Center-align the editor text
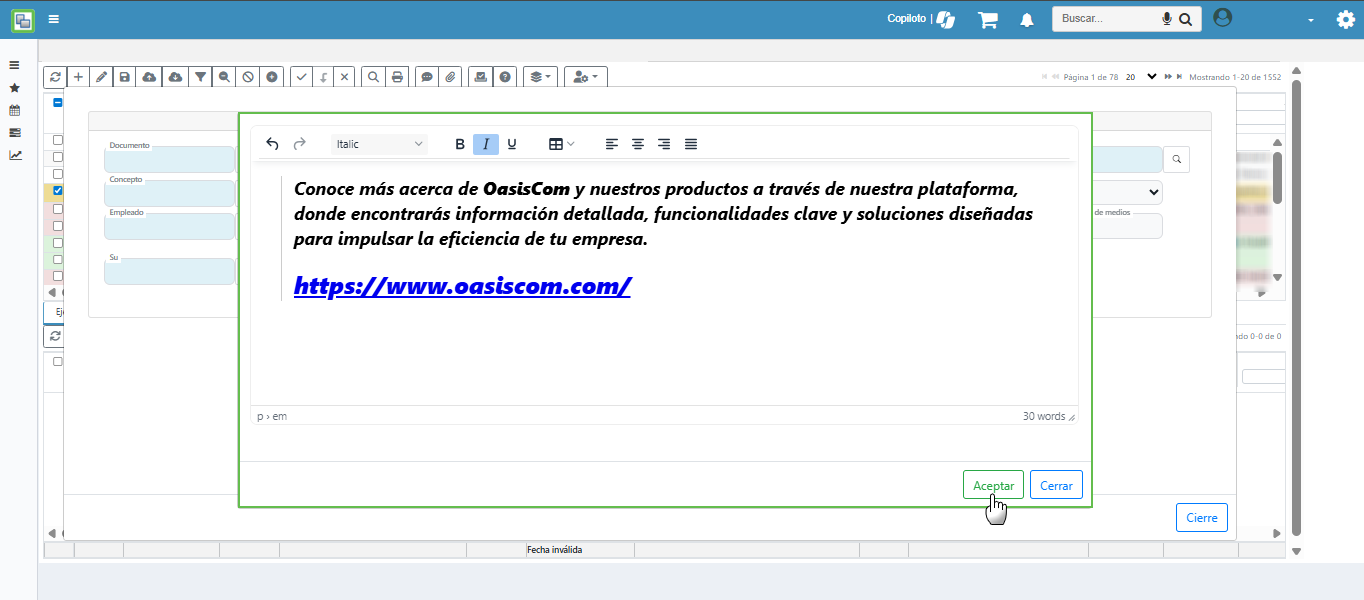Screen dimensions: 1364x600 pos(638,144)
